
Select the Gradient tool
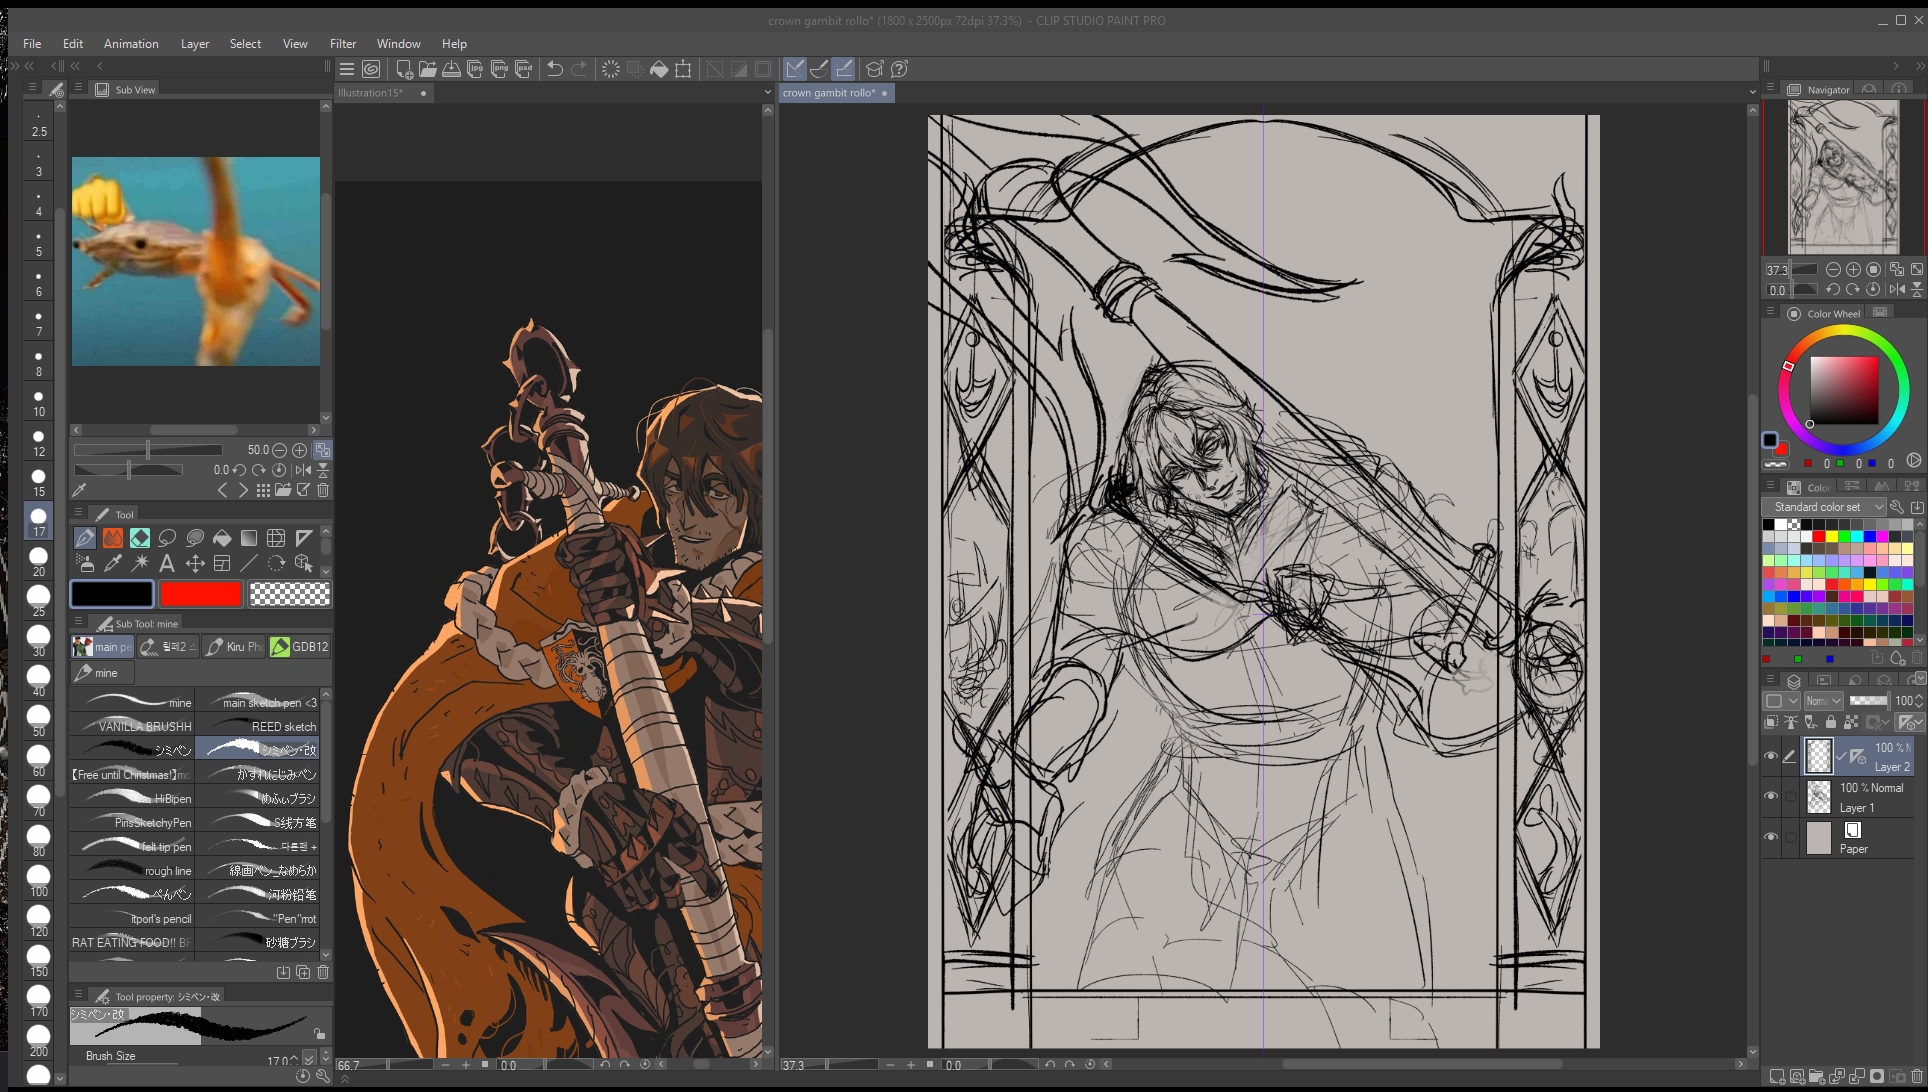coord(249,538)
